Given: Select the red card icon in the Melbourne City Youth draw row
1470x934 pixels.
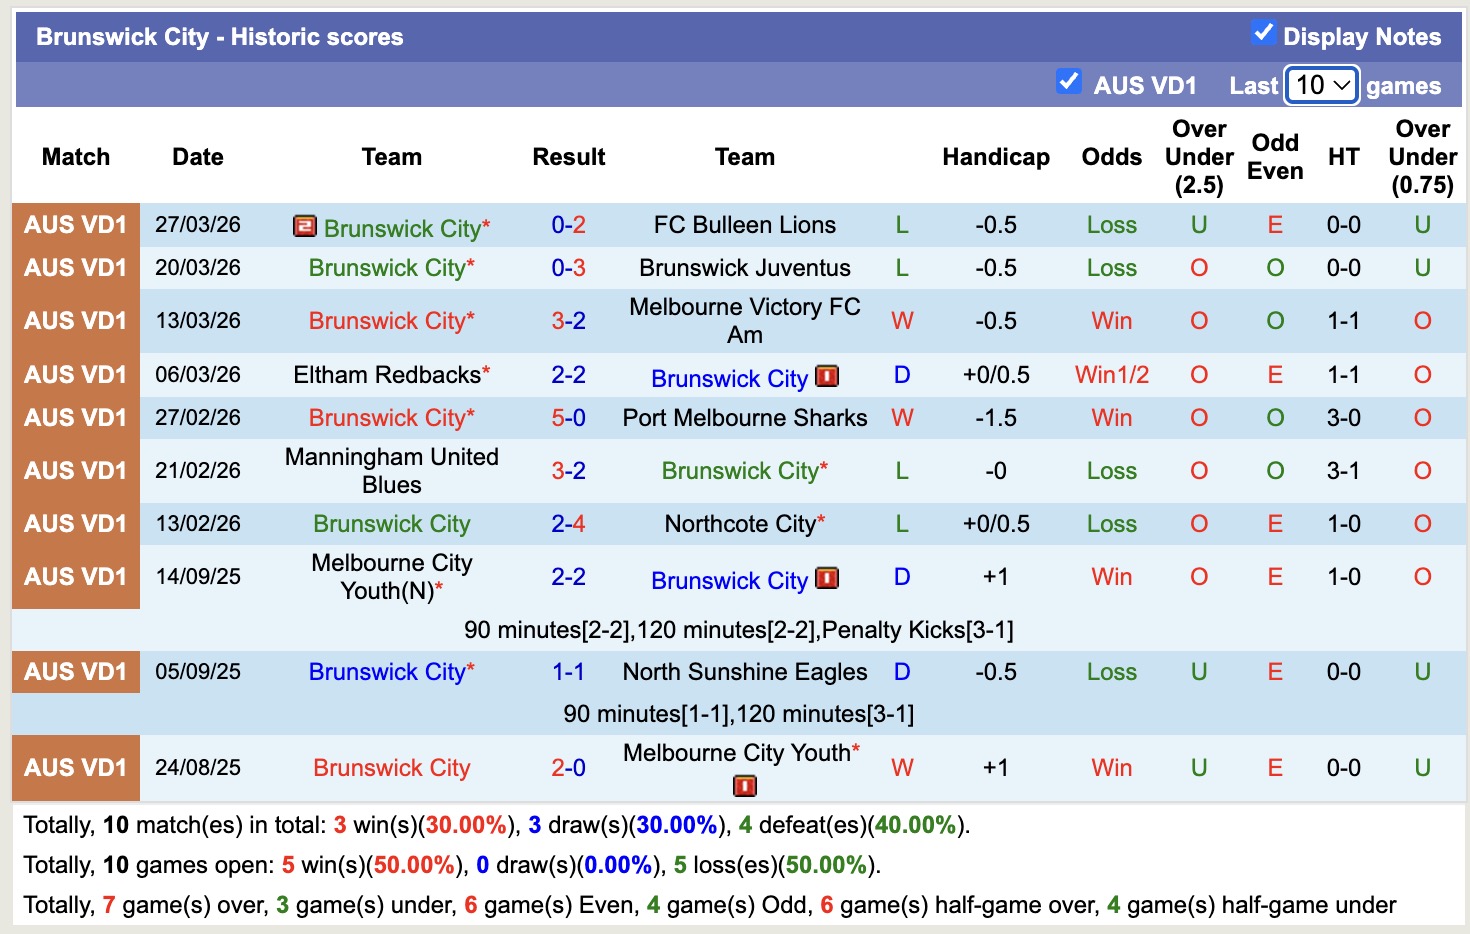Looking at the screenshot, I should (828, 580).
